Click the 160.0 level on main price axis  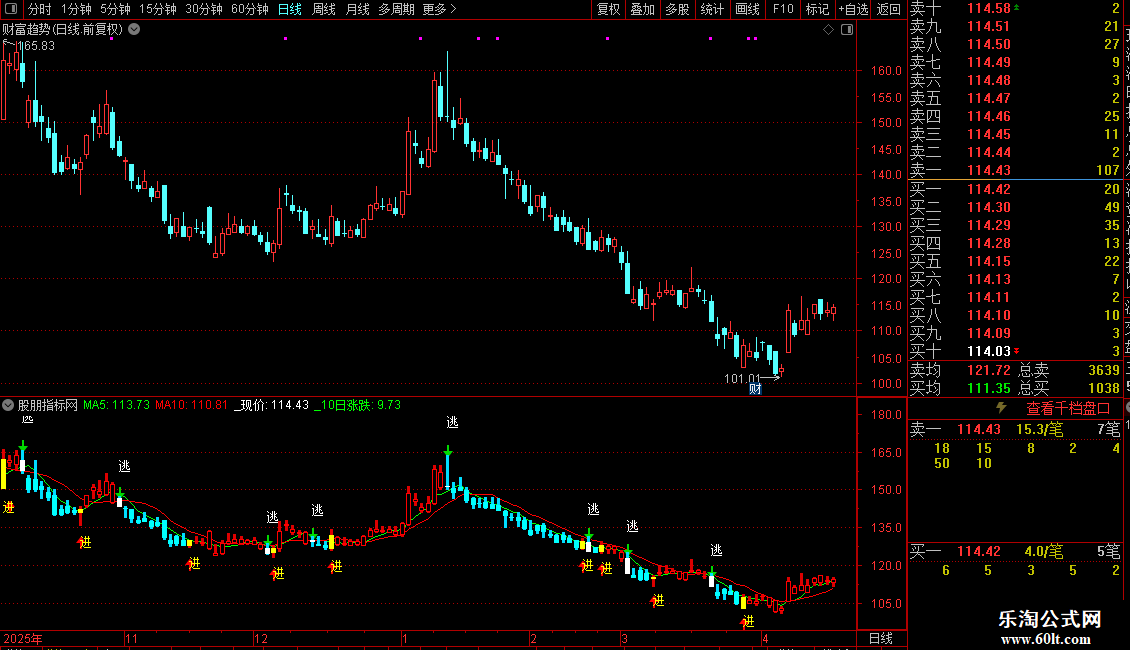[886, 71]
